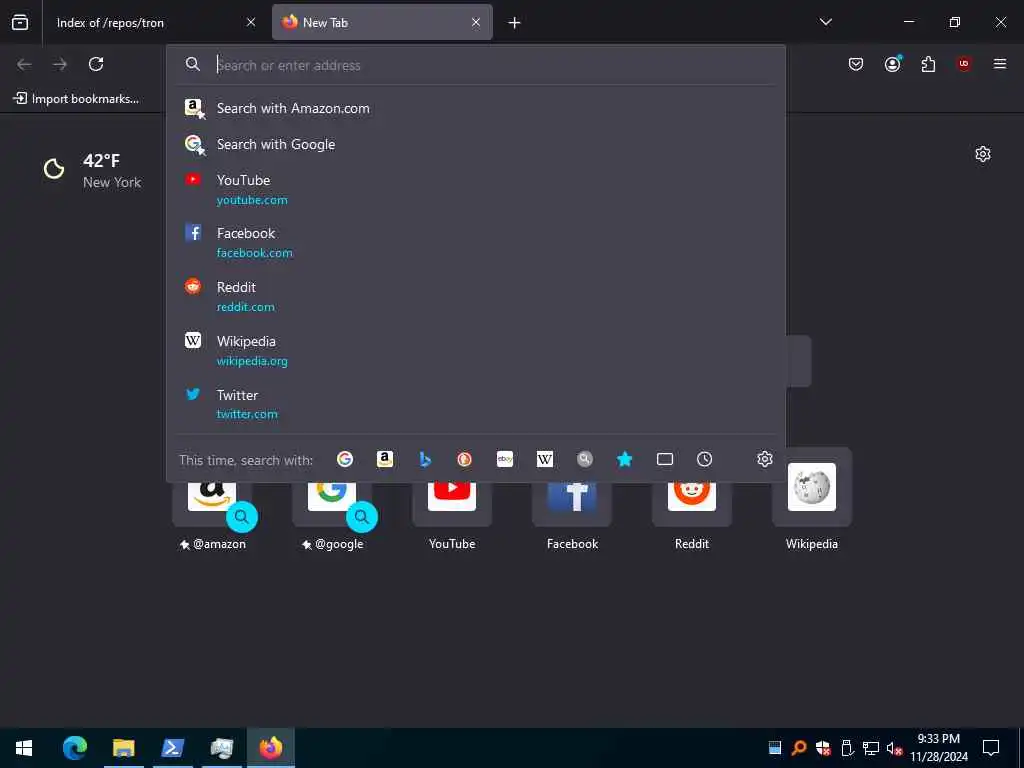This screenshot has width=1024, height=768.
Task: Open the Firefox account icon
Action: point(892,64)
